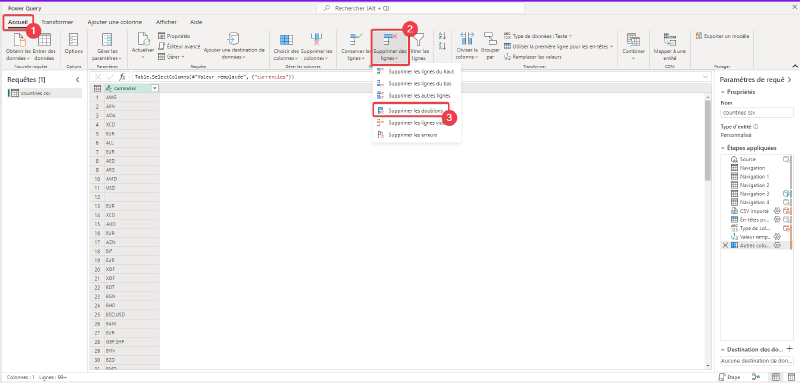
Task: Open Propriétés in the ribbon
Action: pyautogui.click(x=174, y=36)
